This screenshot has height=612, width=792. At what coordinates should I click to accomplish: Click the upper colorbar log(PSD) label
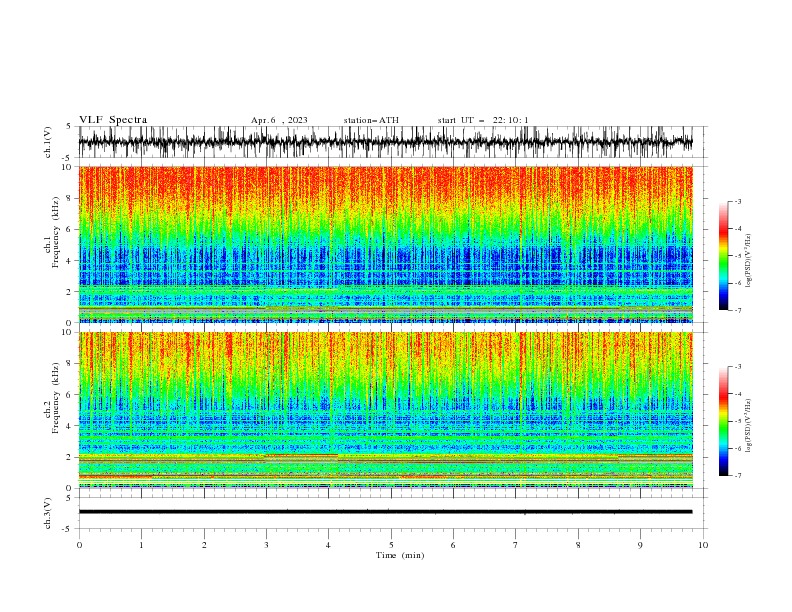[748, 261]
